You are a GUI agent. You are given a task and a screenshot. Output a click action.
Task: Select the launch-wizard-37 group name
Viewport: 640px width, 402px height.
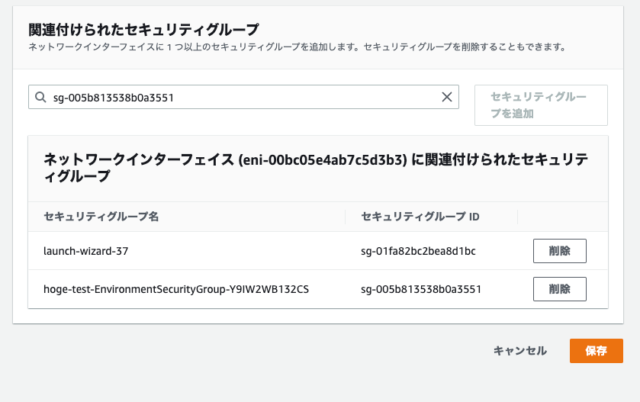pyautogui.click(x=86, y=251)
